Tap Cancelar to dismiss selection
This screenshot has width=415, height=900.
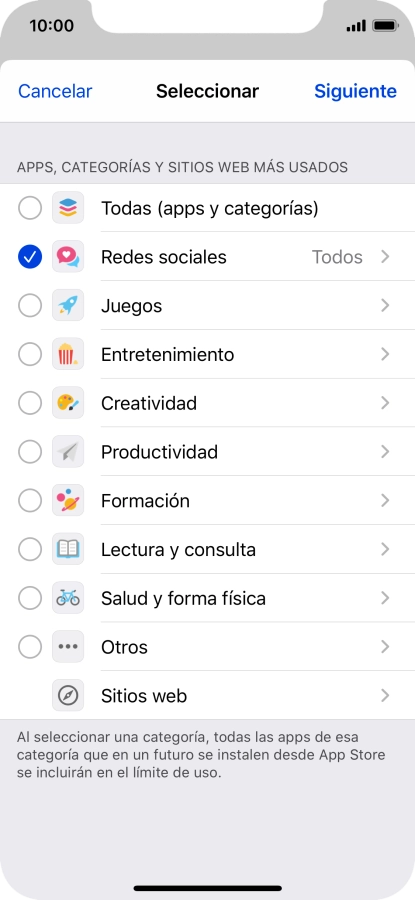(x=55, y=91)
